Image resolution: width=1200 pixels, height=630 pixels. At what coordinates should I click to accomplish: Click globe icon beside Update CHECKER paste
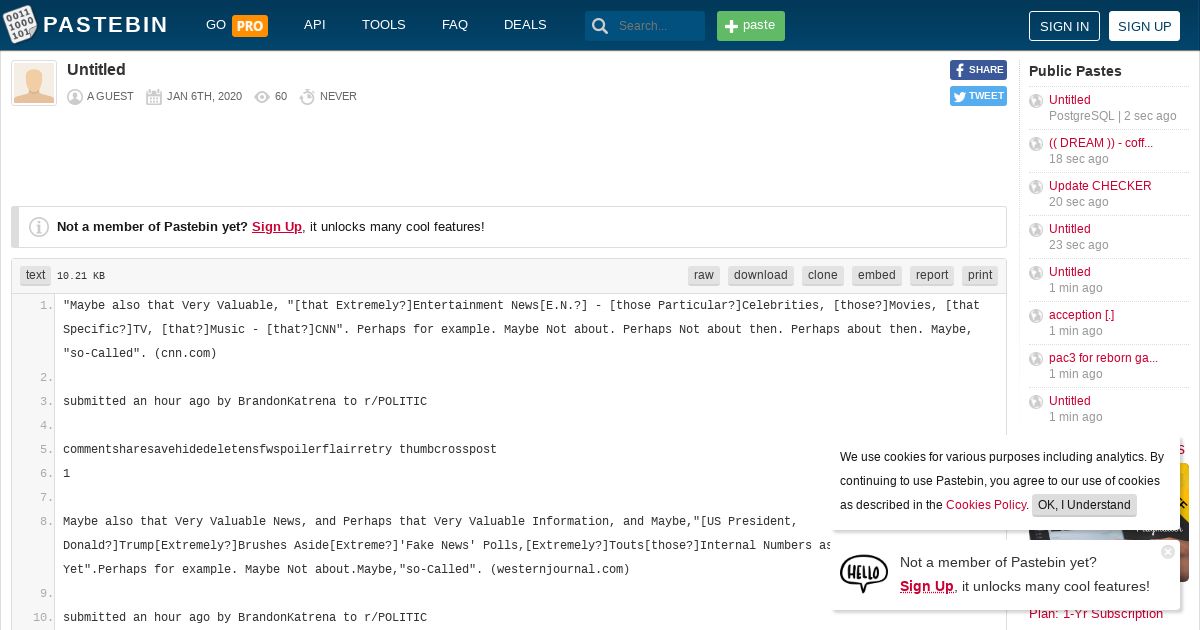pos(1036,187)
